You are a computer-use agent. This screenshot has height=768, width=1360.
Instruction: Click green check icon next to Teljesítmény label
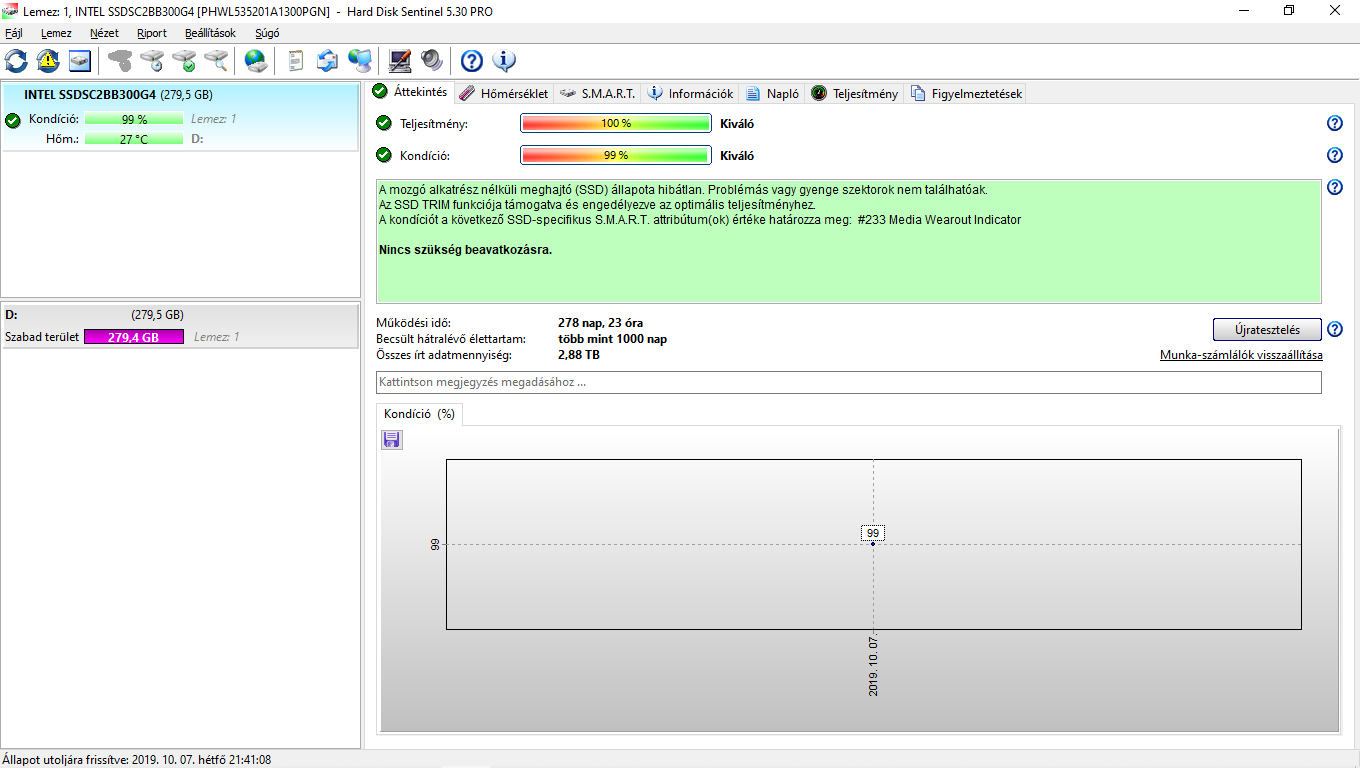tap(384, 123)
